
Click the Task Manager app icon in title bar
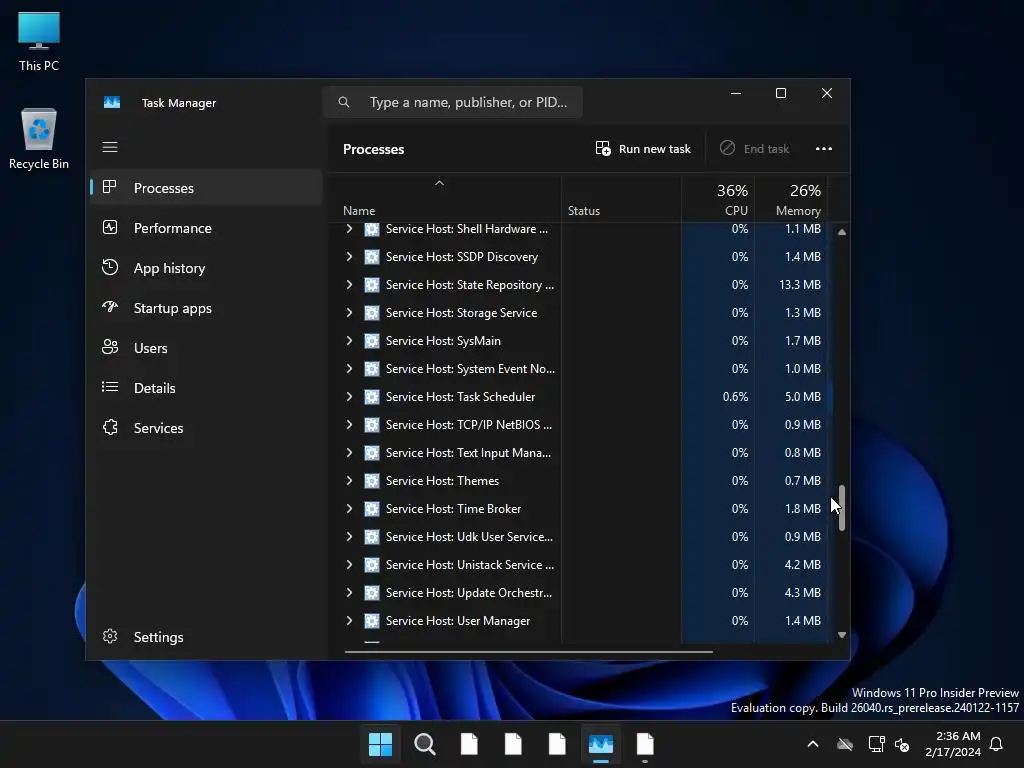coord(112,103)
